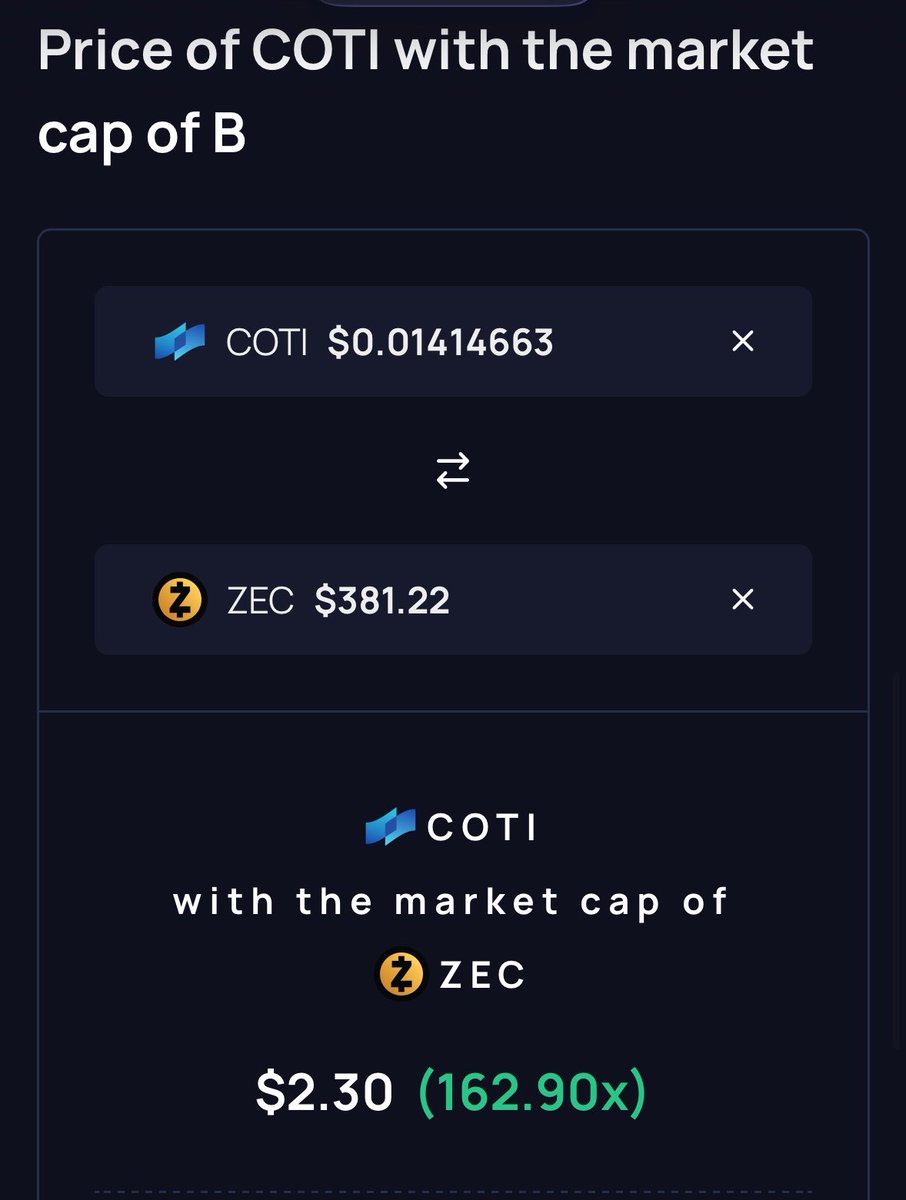Screen dimensions: 906x1200
Task: Select the ZEC ticker label in the second selector
Action: point(259,600)
